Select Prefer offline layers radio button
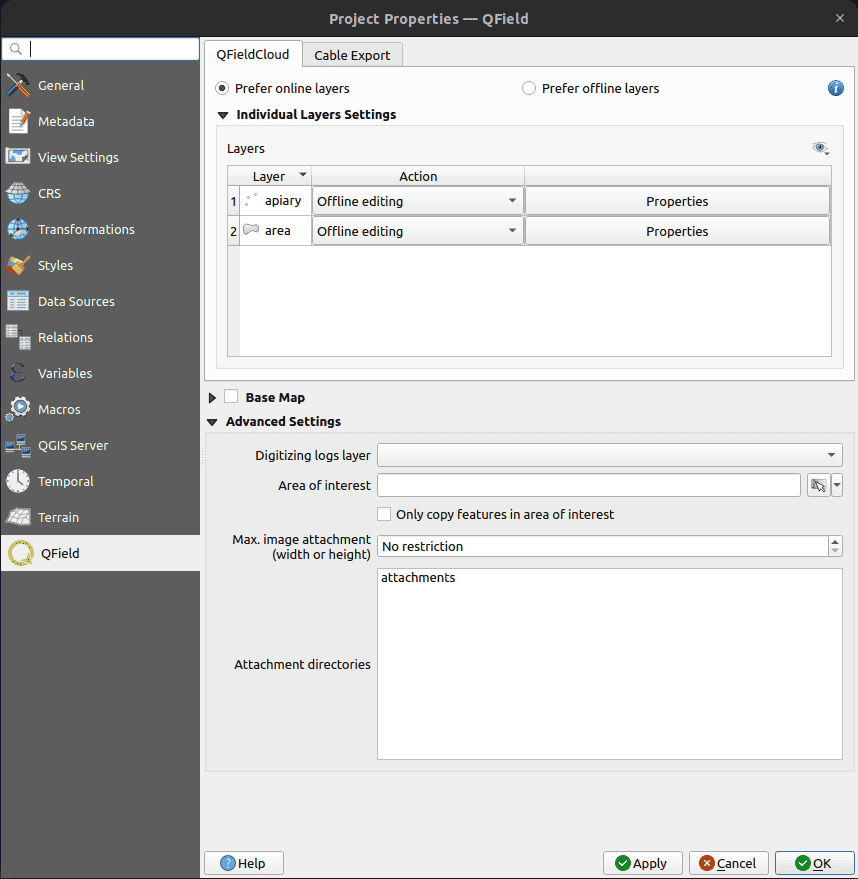 click(x=529, y=88)
